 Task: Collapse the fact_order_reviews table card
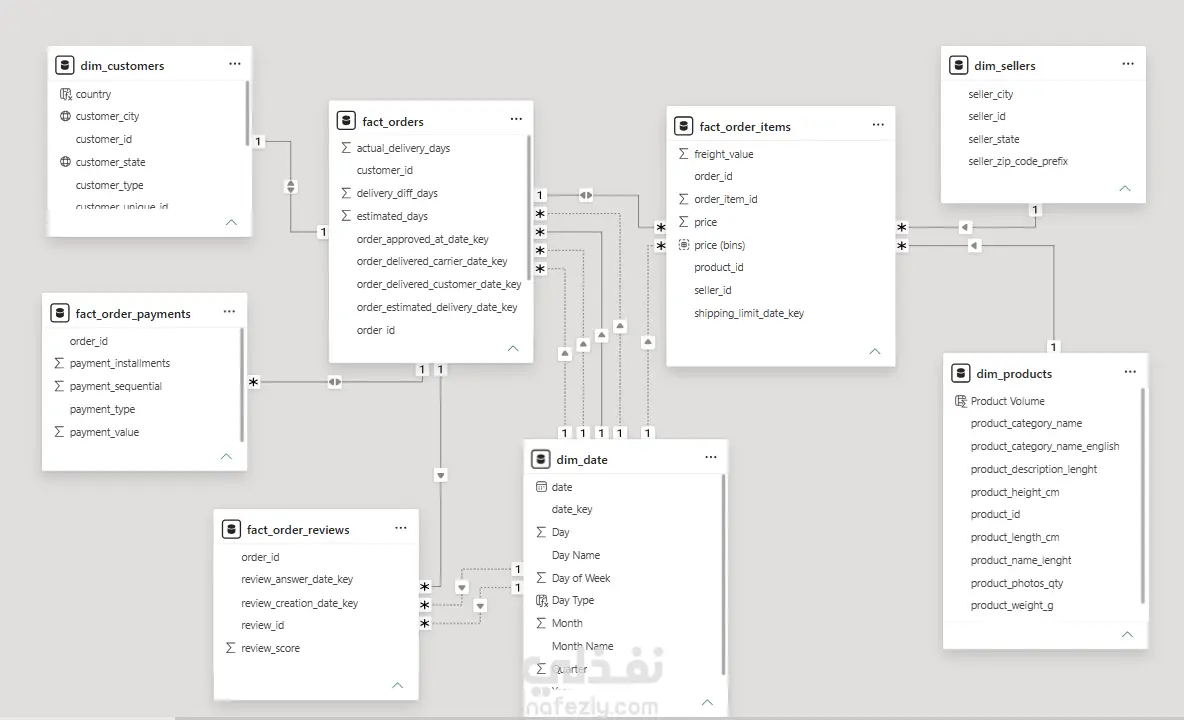tap(397, 685)
